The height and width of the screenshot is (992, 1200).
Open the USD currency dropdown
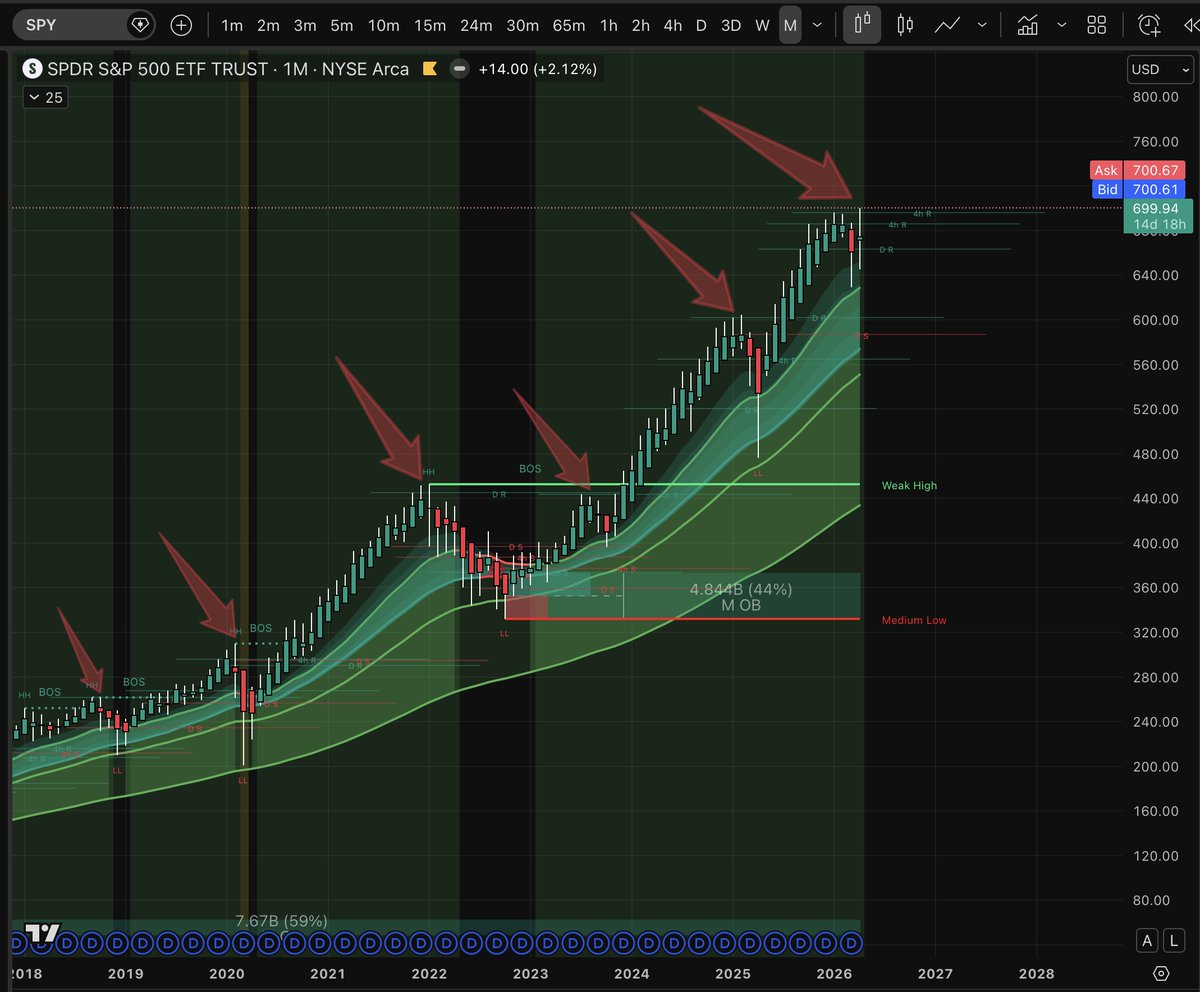[1158, 69]
